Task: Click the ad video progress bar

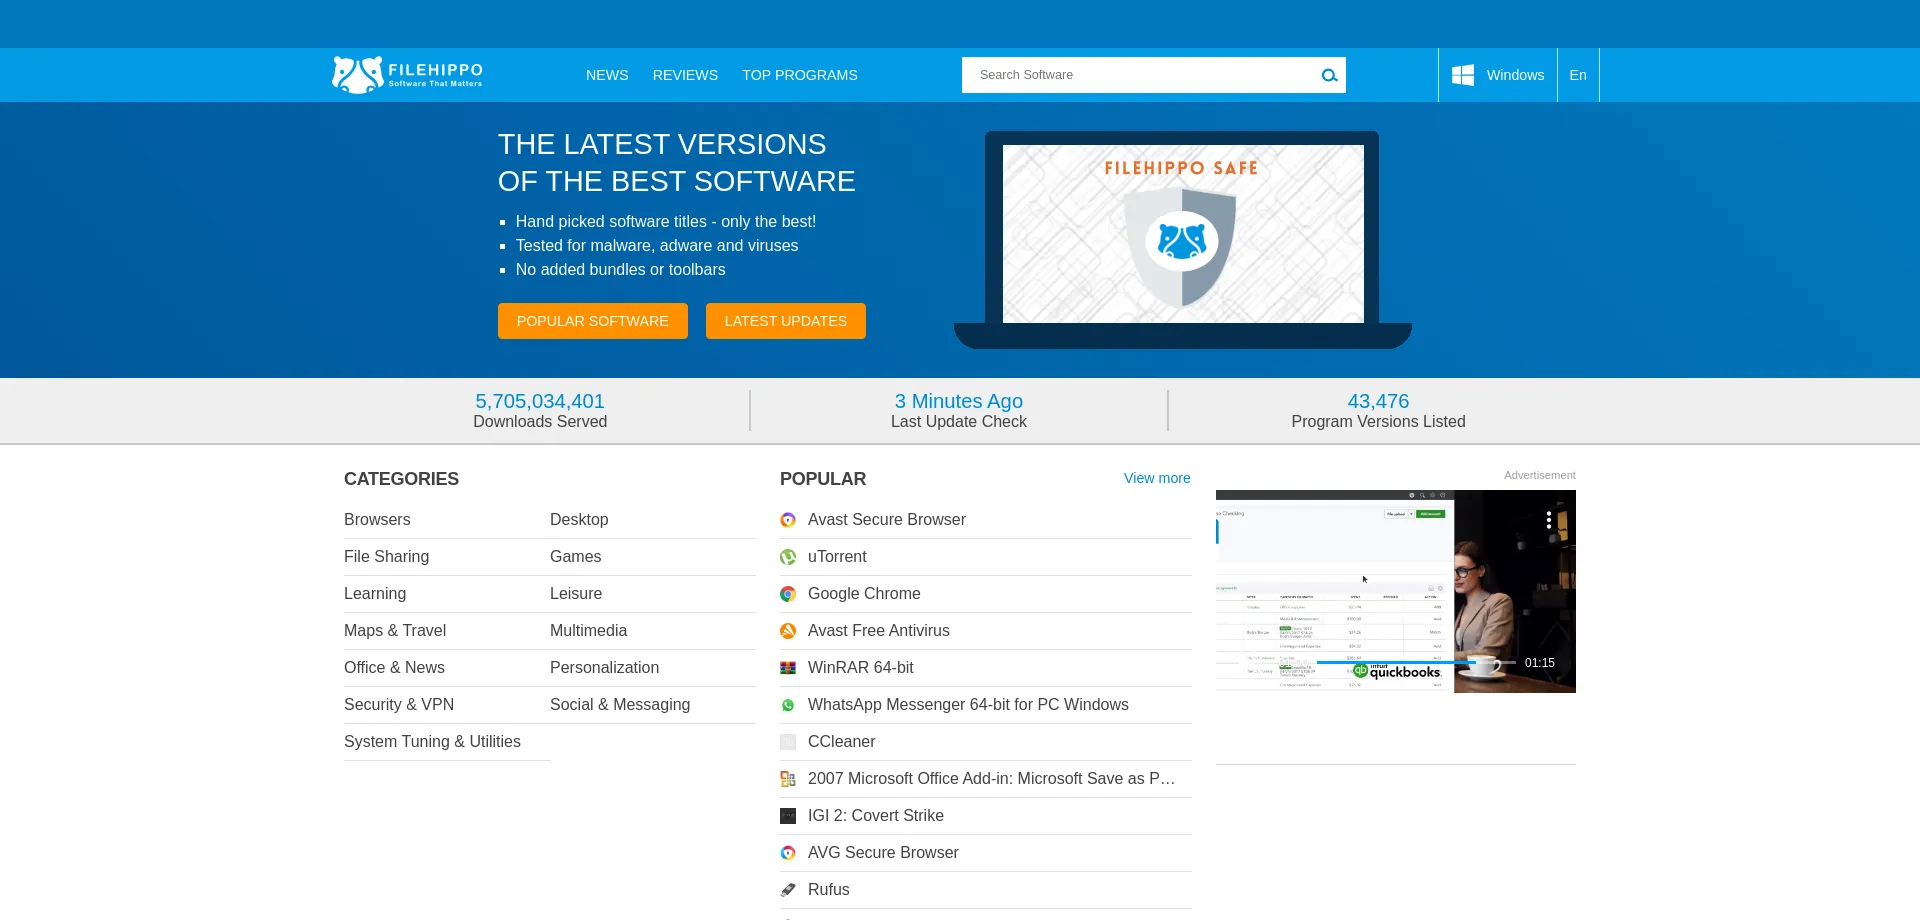Action: pyautogui.click(x=1415, y=663)
